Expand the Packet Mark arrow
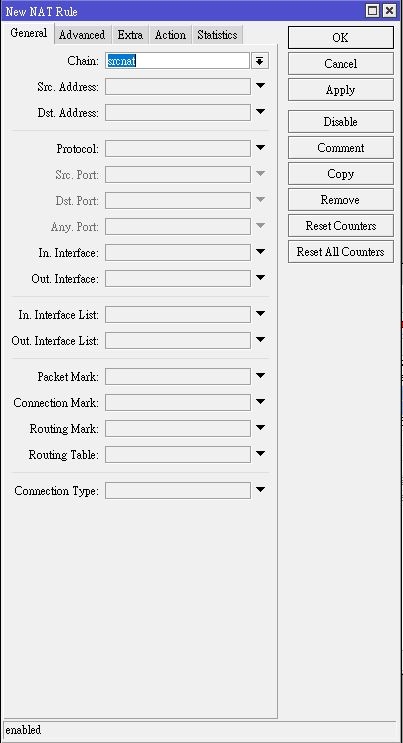 pyautogui.click(x=260, y=376)
